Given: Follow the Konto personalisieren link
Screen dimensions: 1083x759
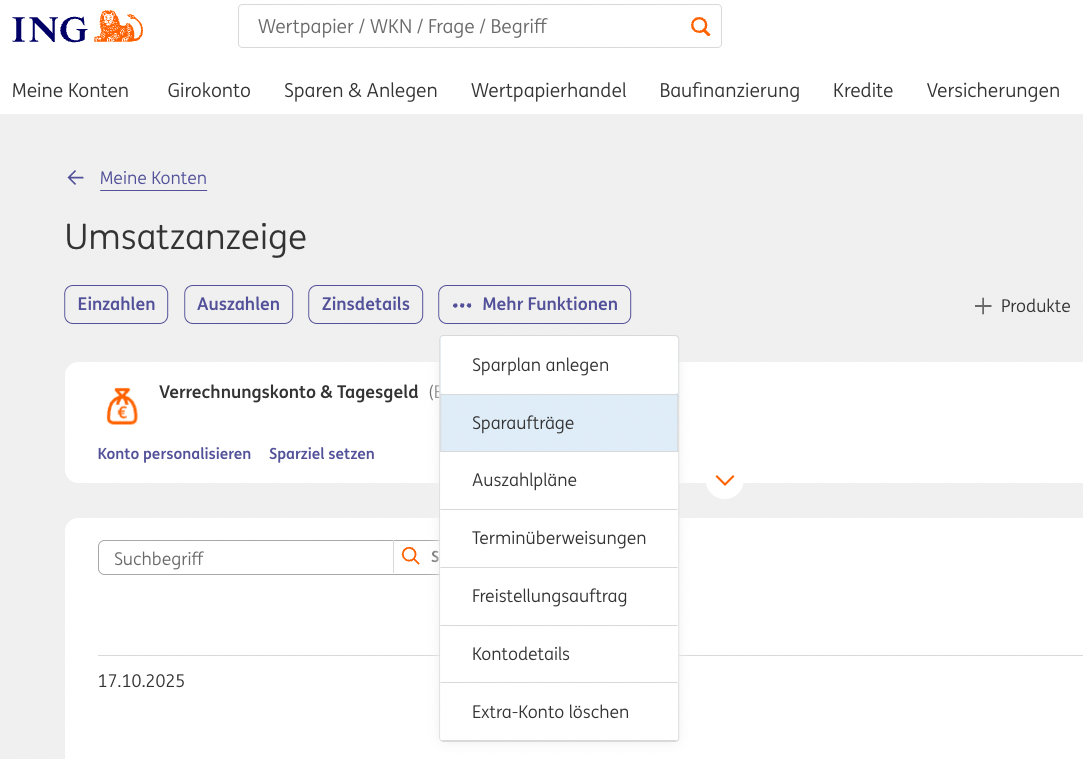Looking at the screenshot, I should click(x=174, y=454).
